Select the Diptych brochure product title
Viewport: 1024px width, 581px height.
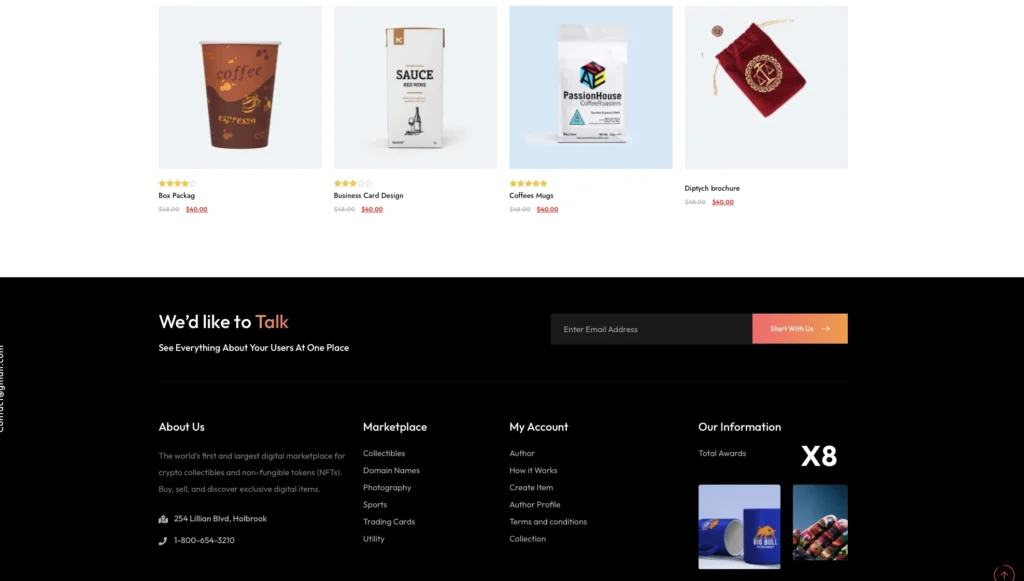click(712, 188)
